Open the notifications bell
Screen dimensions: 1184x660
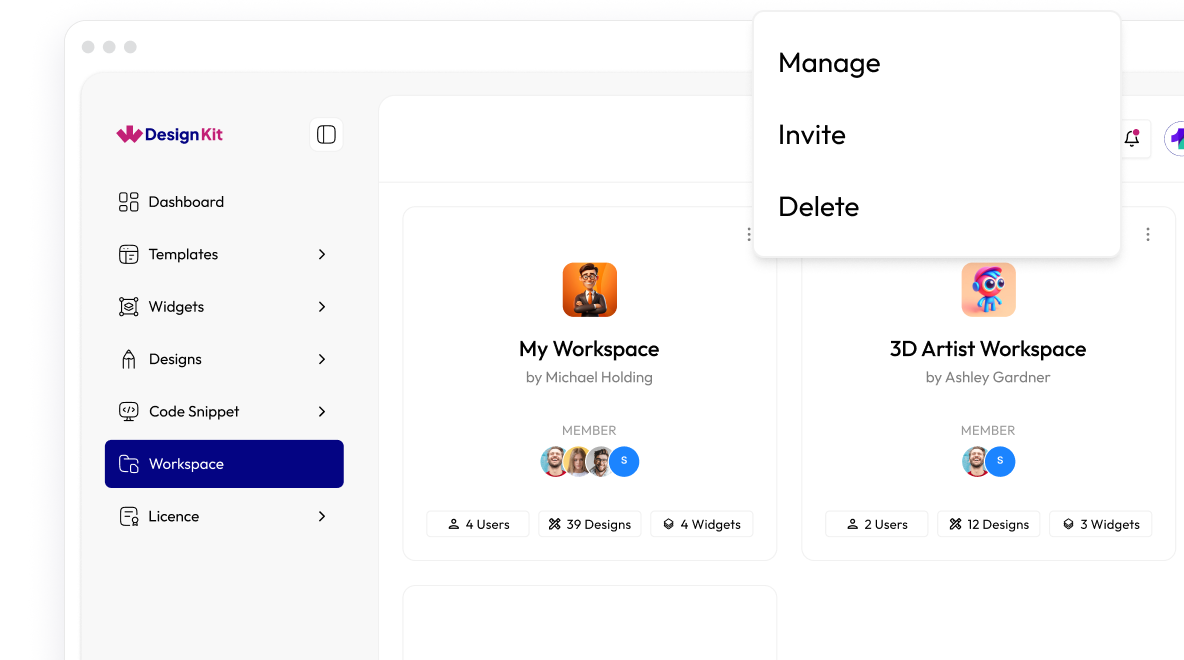(x=1131, y=139)
